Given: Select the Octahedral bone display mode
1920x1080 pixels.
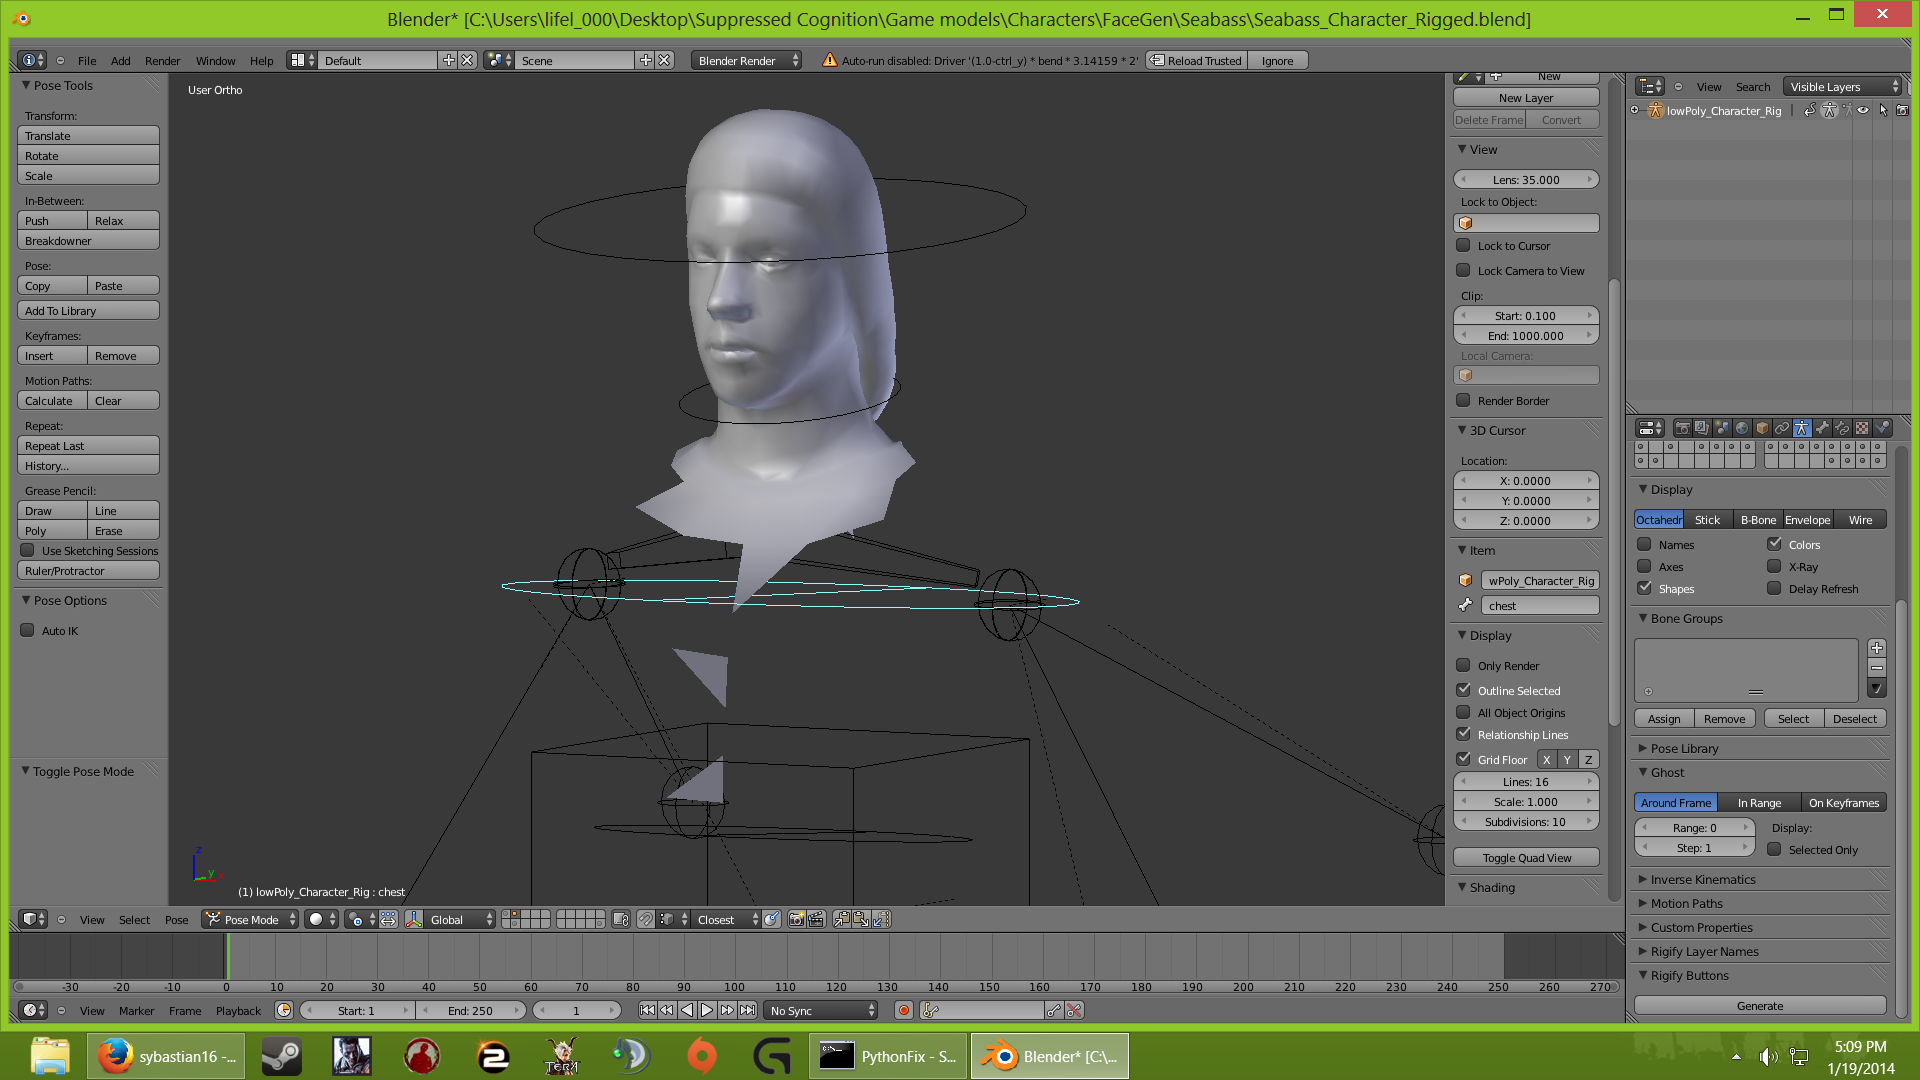Looking at the screenshot, I should (x=1659, y=520).
